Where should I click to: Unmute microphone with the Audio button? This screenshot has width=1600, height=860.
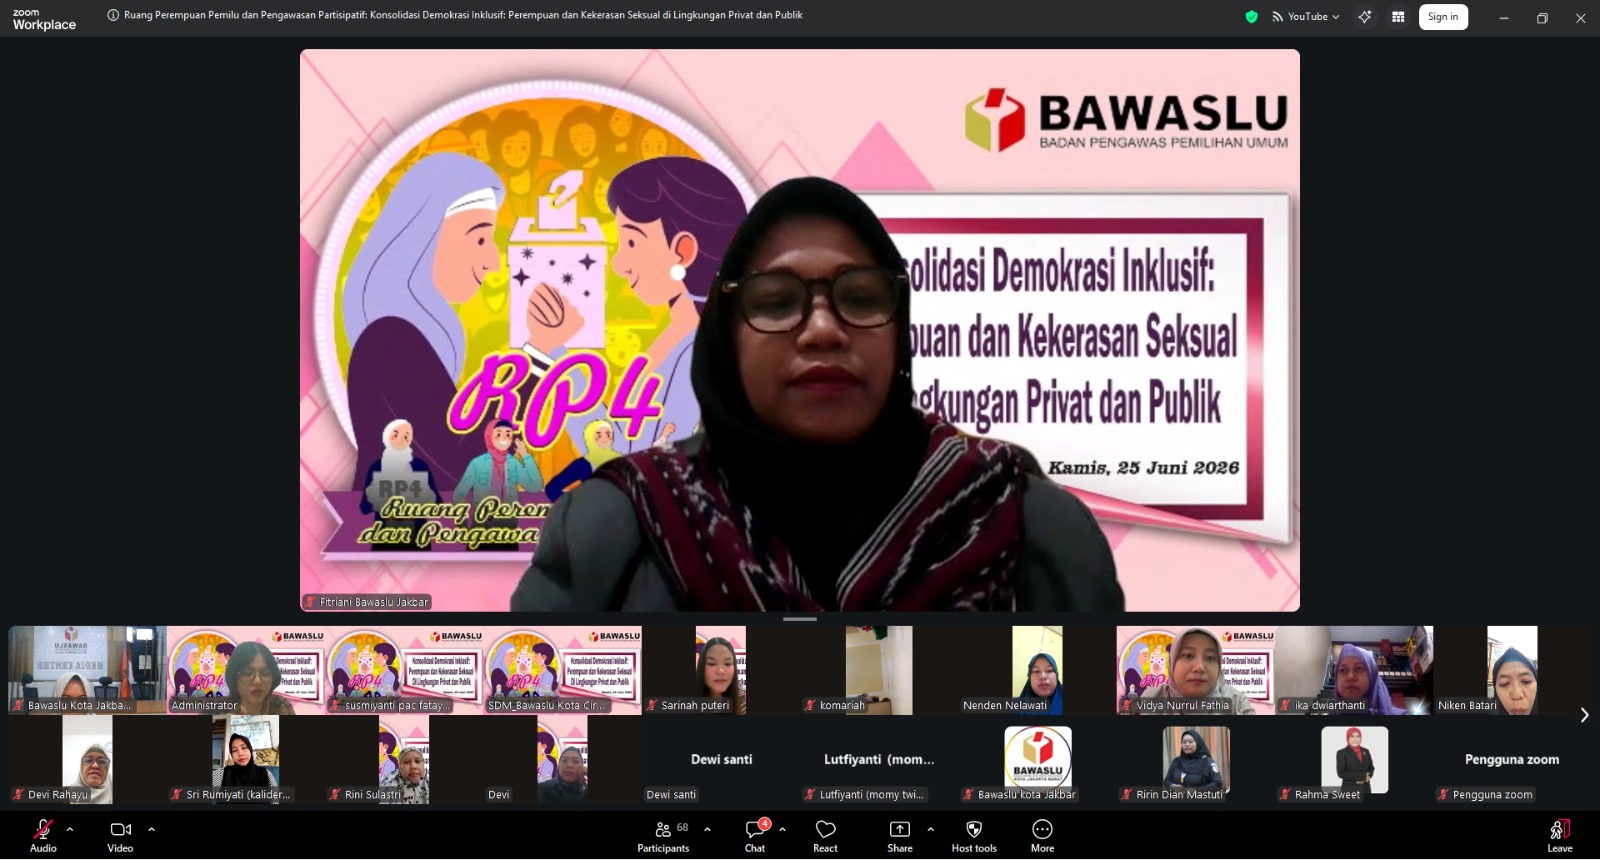click(43, 835)
